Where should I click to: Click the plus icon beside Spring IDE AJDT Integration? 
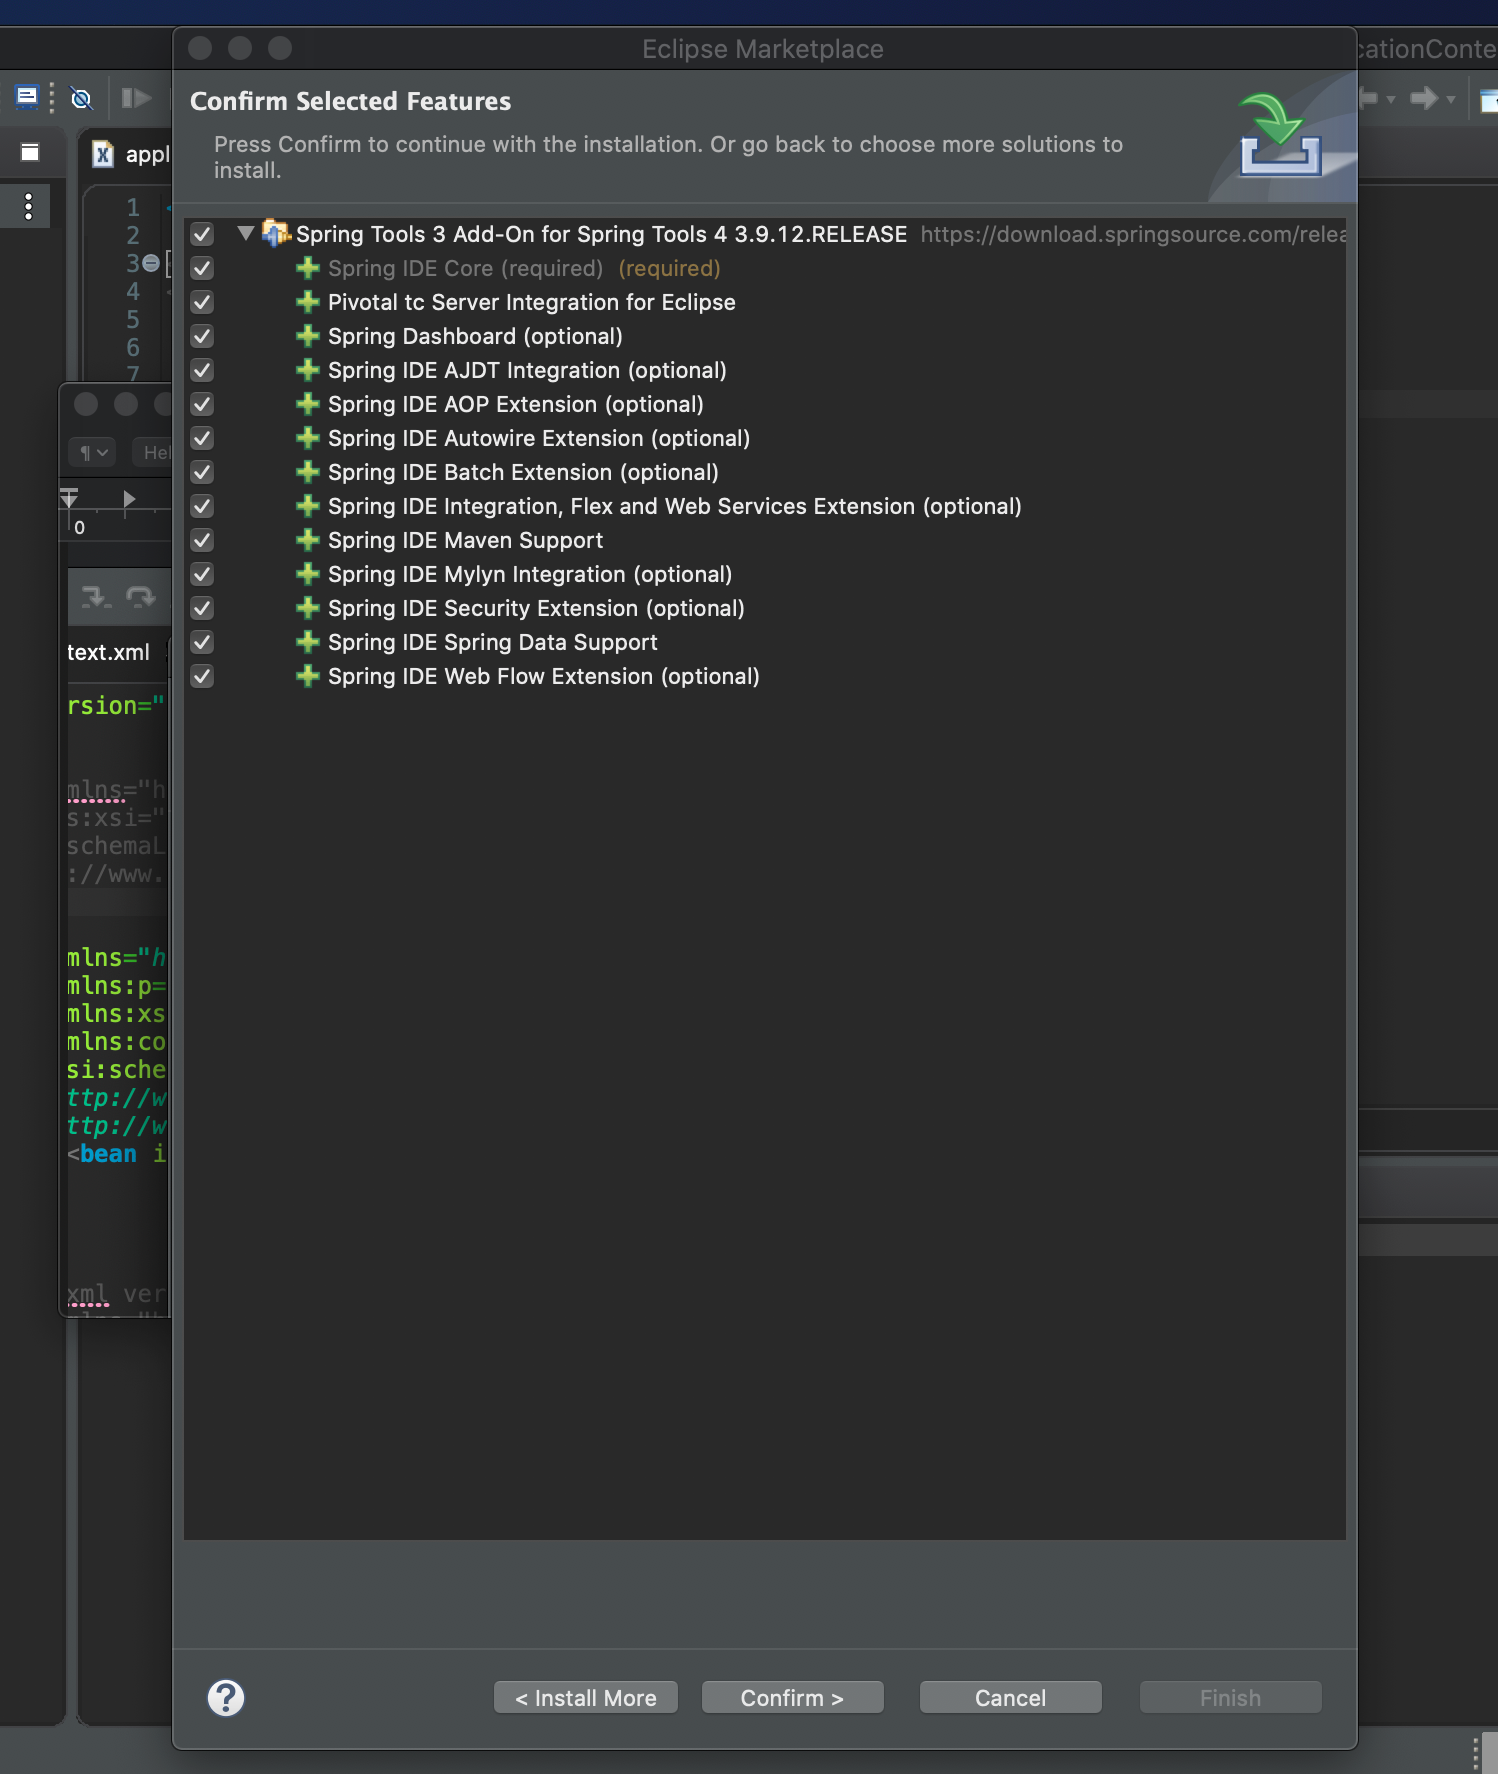308,370
